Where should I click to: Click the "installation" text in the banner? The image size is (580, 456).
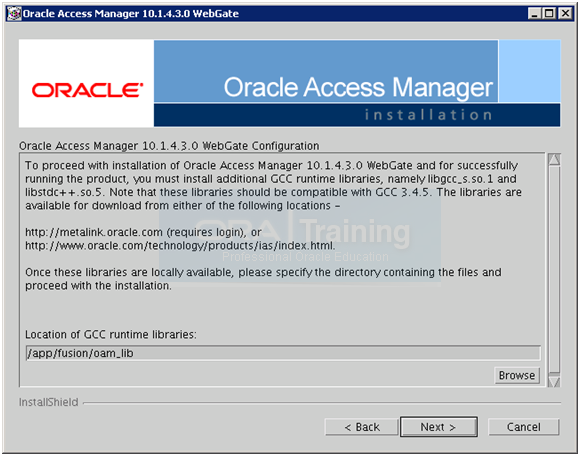click(x=428, y=115)
